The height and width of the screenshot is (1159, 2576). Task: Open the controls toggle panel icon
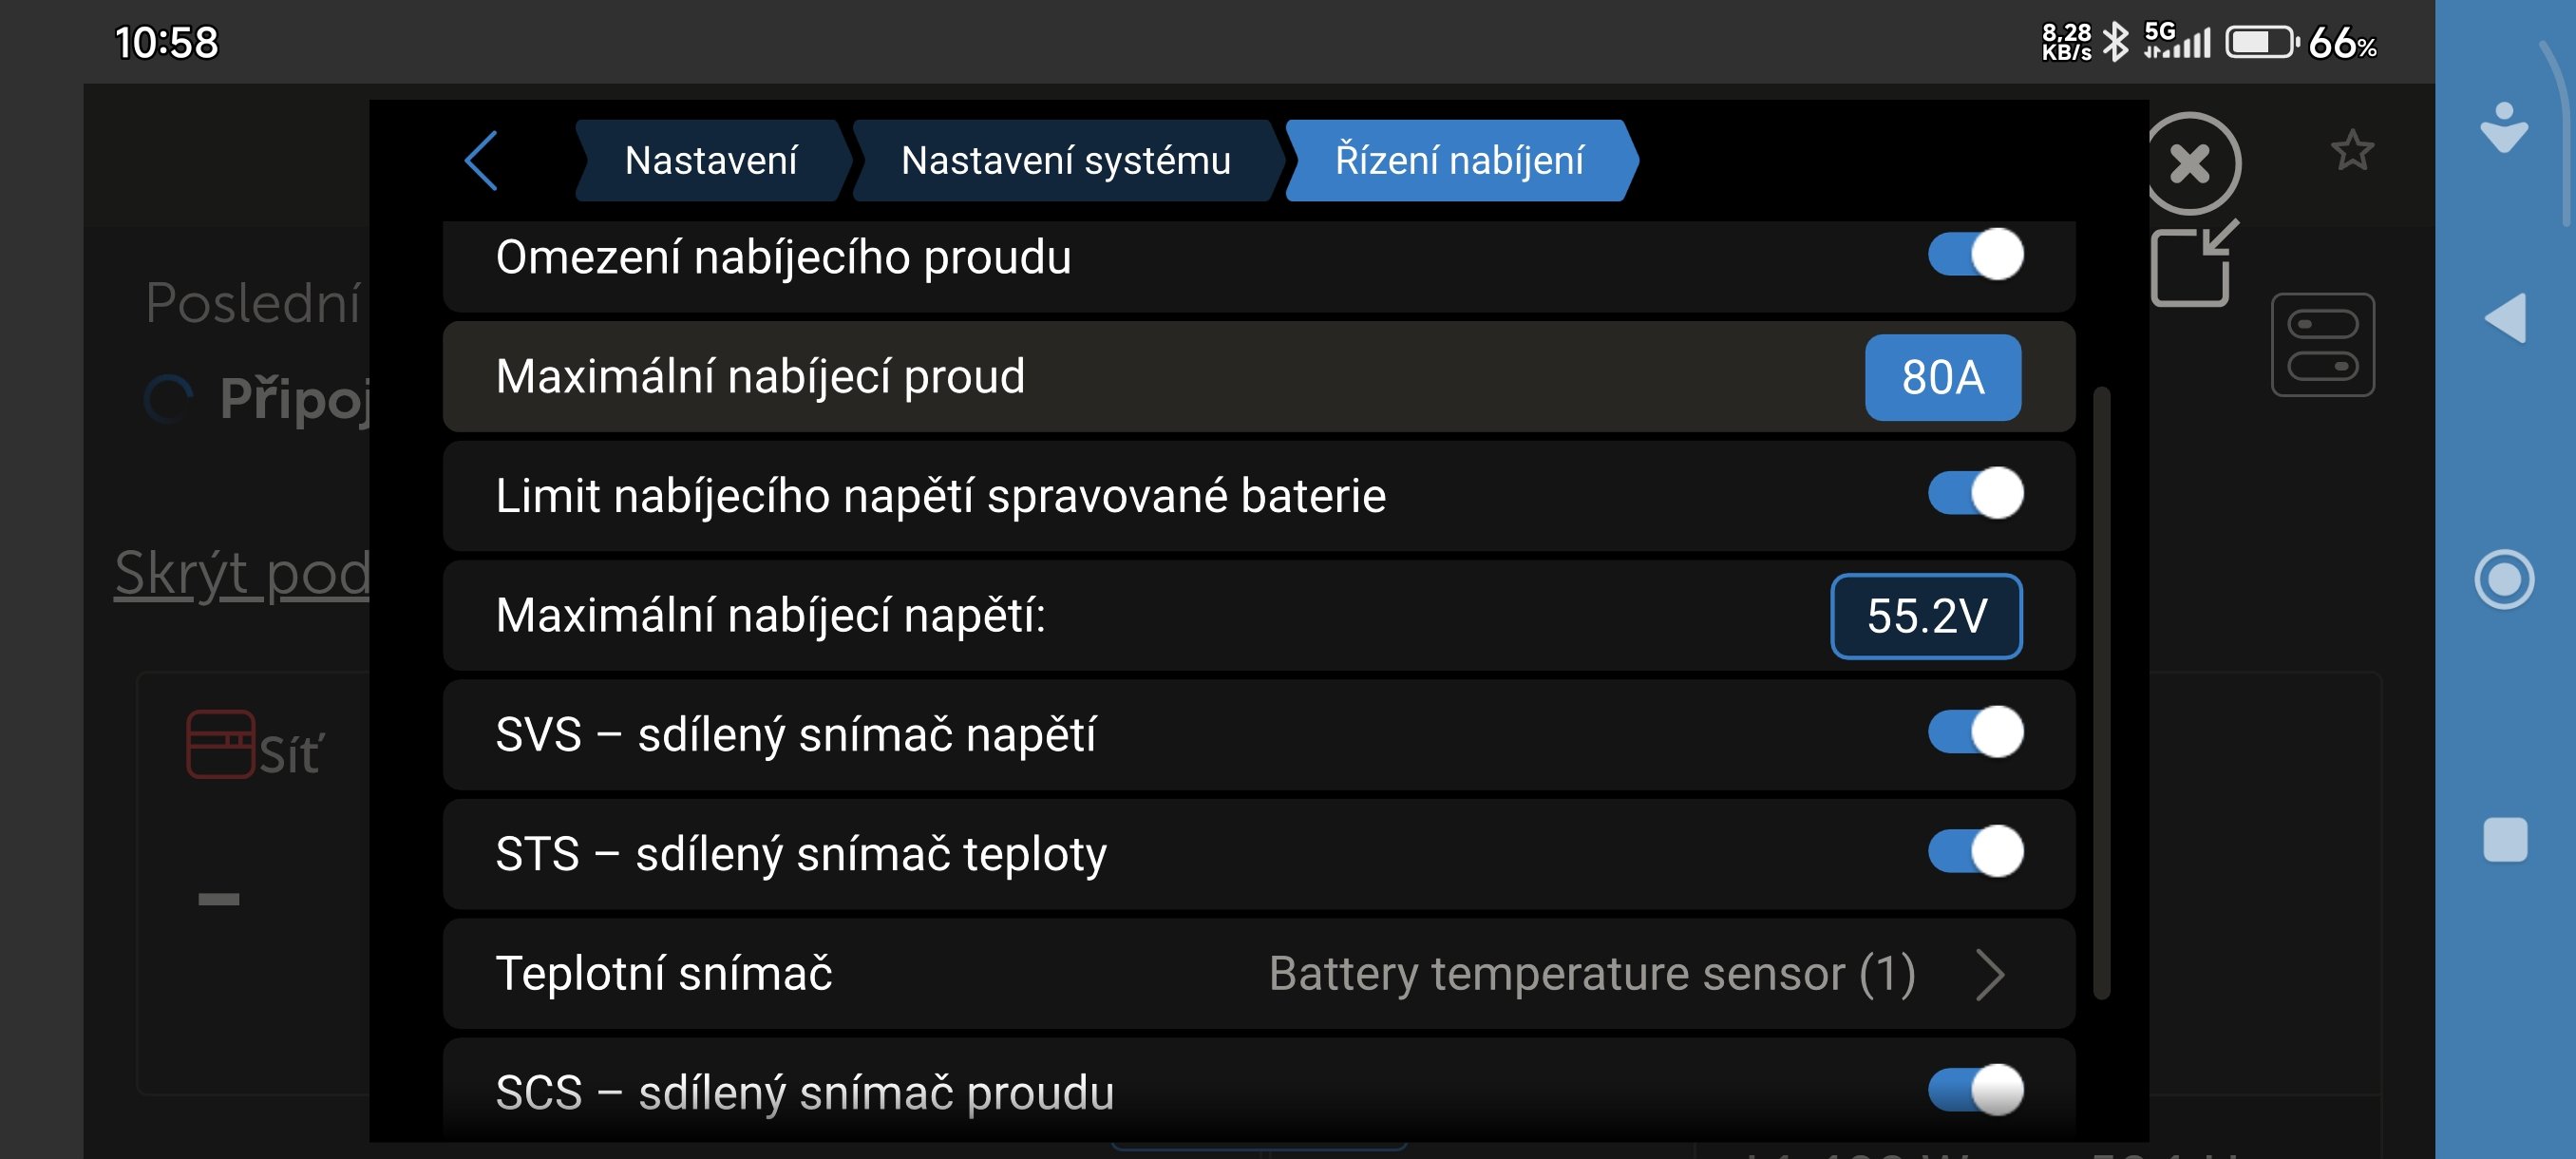click(2322, 345)
